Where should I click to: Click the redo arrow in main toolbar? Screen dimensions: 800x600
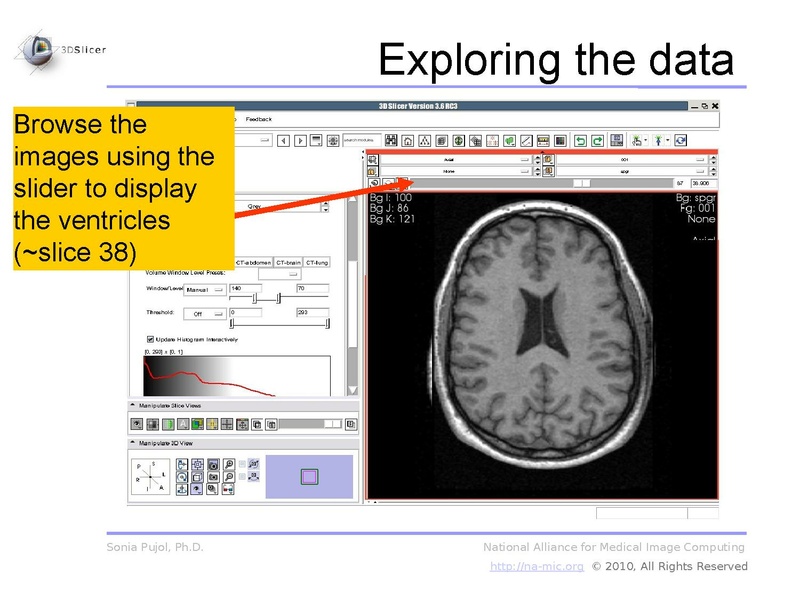click(597, 140)
